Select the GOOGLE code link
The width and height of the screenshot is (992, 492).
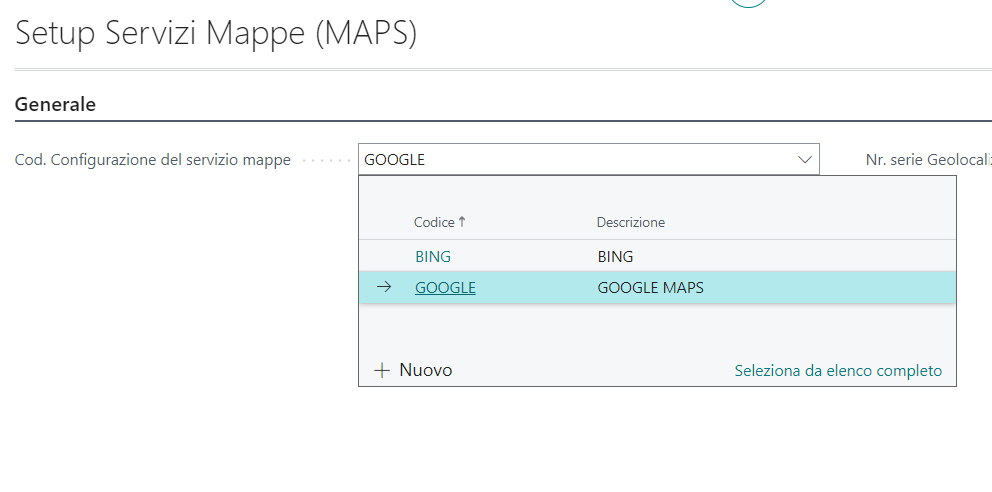[x=445, y=288]
